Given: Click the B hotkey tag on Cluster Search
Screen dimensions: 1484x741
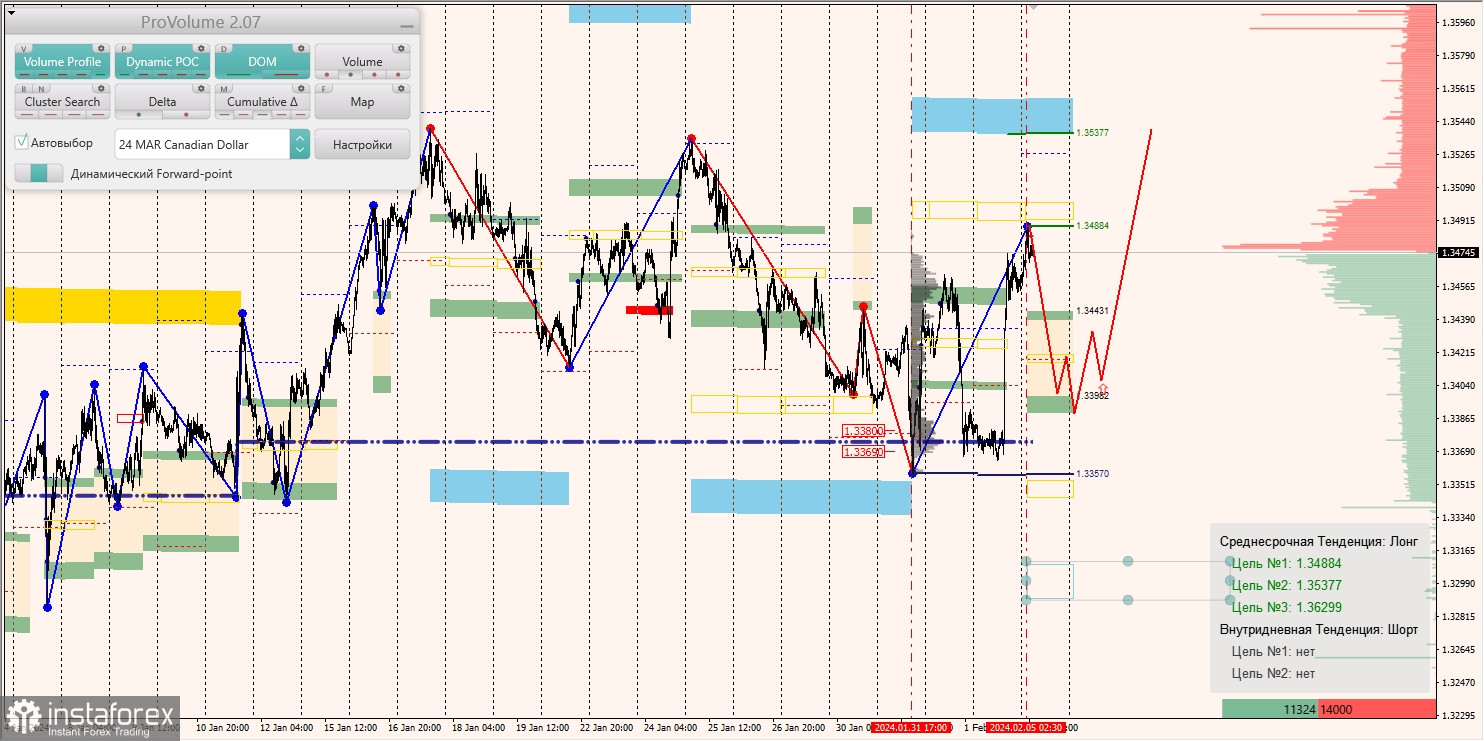Looking at the screenshot, I should point(24,88).
